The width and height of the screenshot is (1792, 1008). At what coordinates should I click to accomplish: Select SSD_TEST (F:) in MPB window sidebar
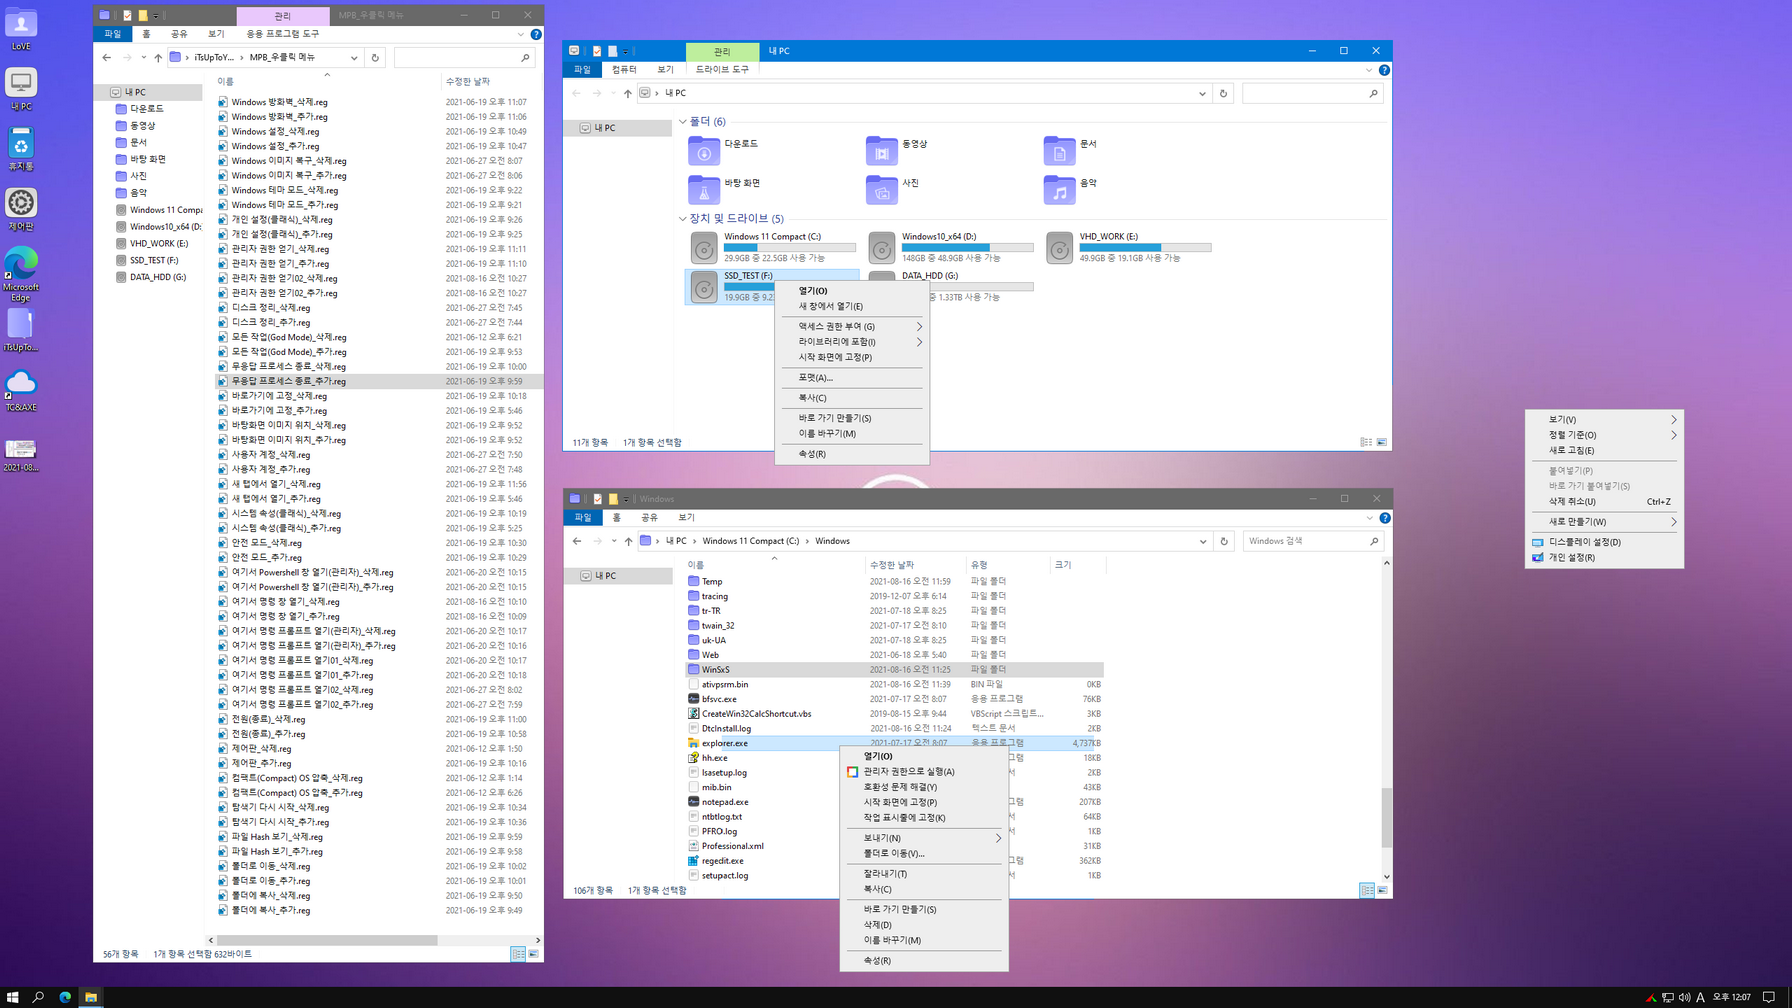click(x=154, y=261)
